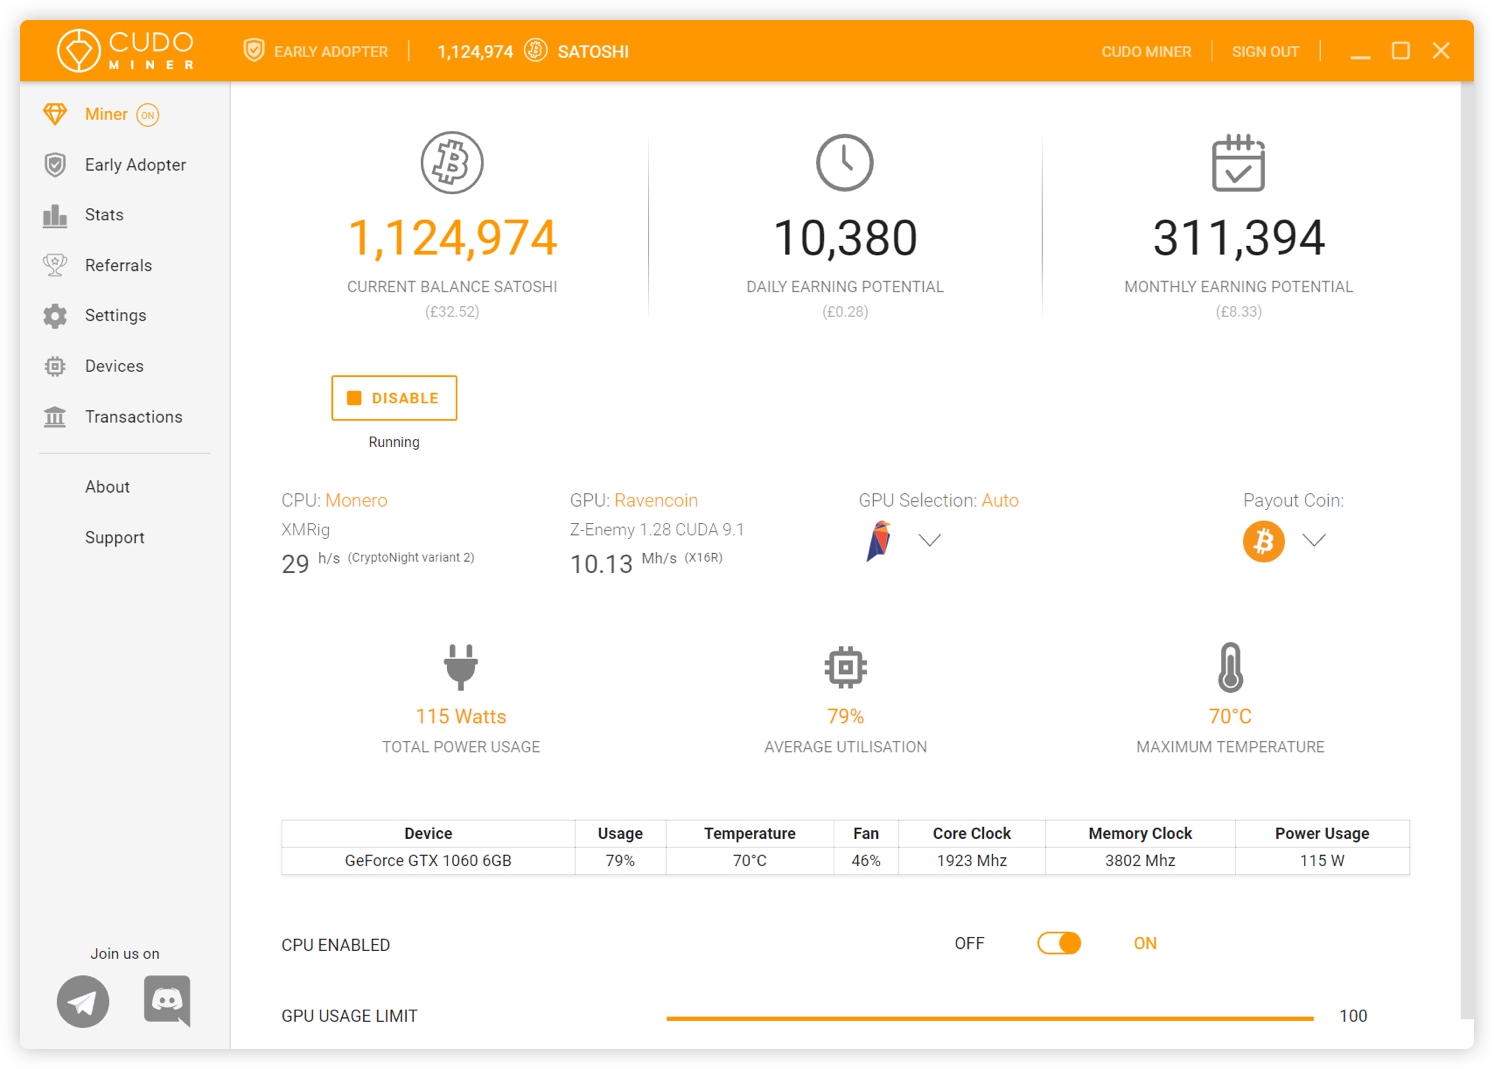Click the Miner ON status badge
1494x1069 pixels.
coord(147,114)
